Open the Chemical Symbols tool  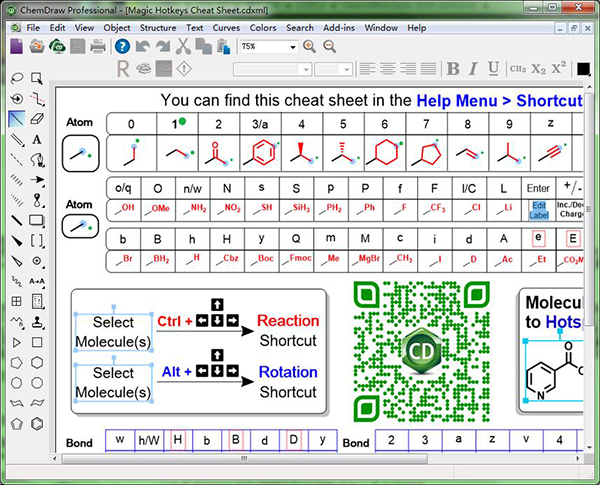coord(37,261)
